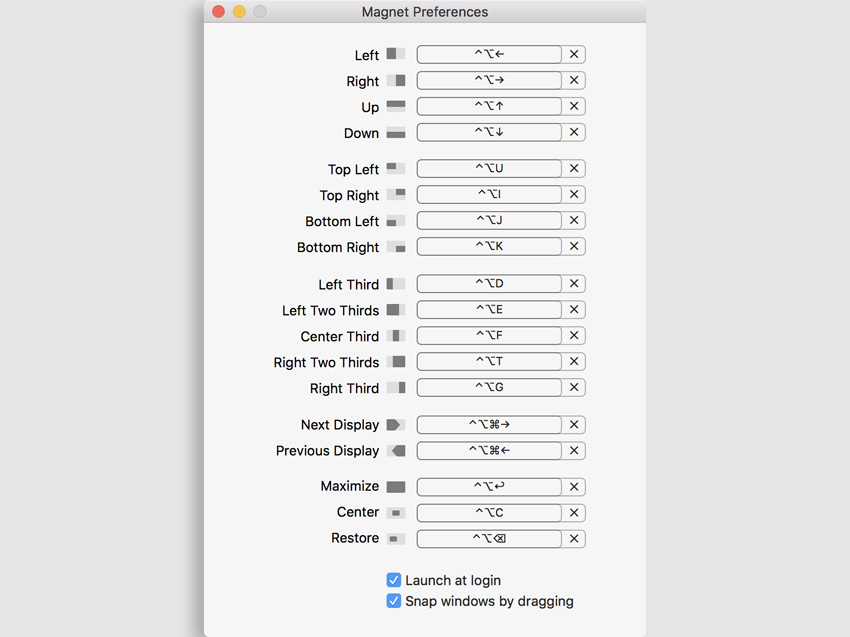Disable the Launch at login checkbox
Viewport: 850px width, 637px height.
coord(394,580)
